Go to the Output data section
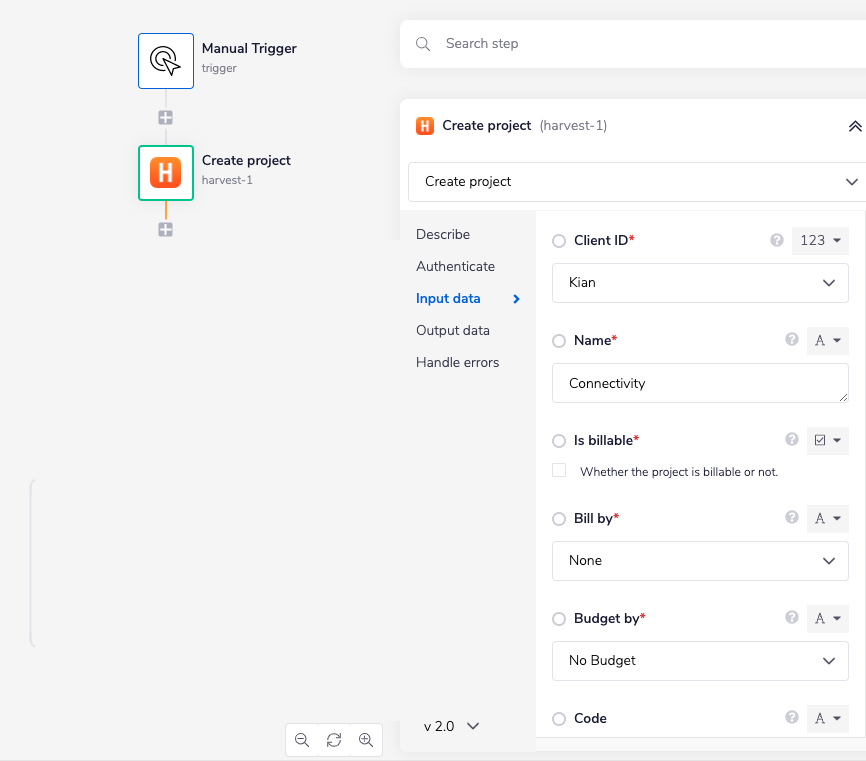Image resolution: width=866 pixels, height=761 pixels. (x=452, y=330)
